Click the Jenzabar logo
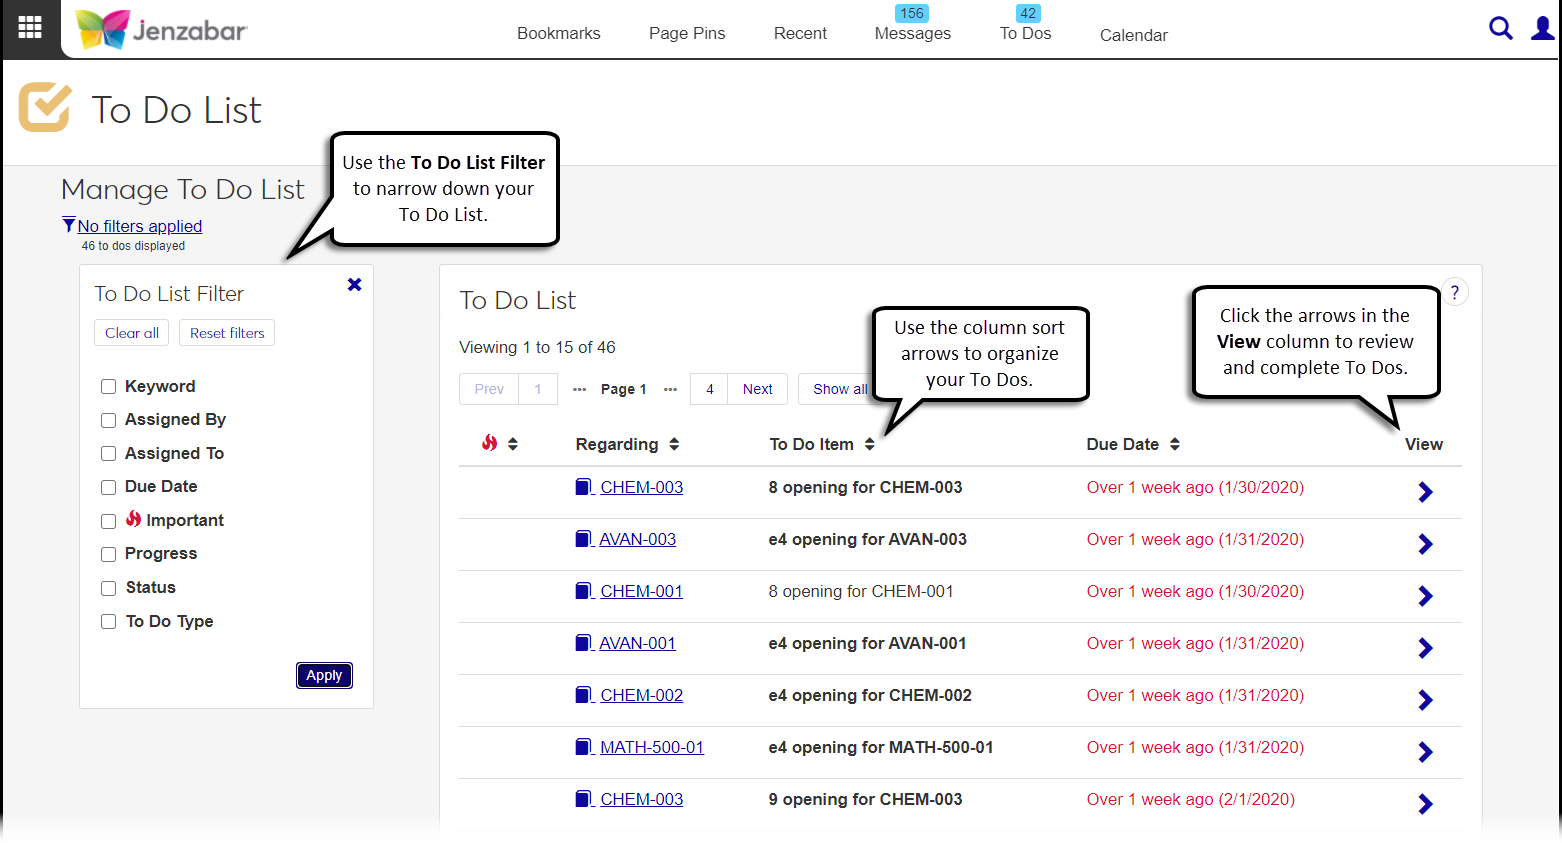 tap(162, 30)
